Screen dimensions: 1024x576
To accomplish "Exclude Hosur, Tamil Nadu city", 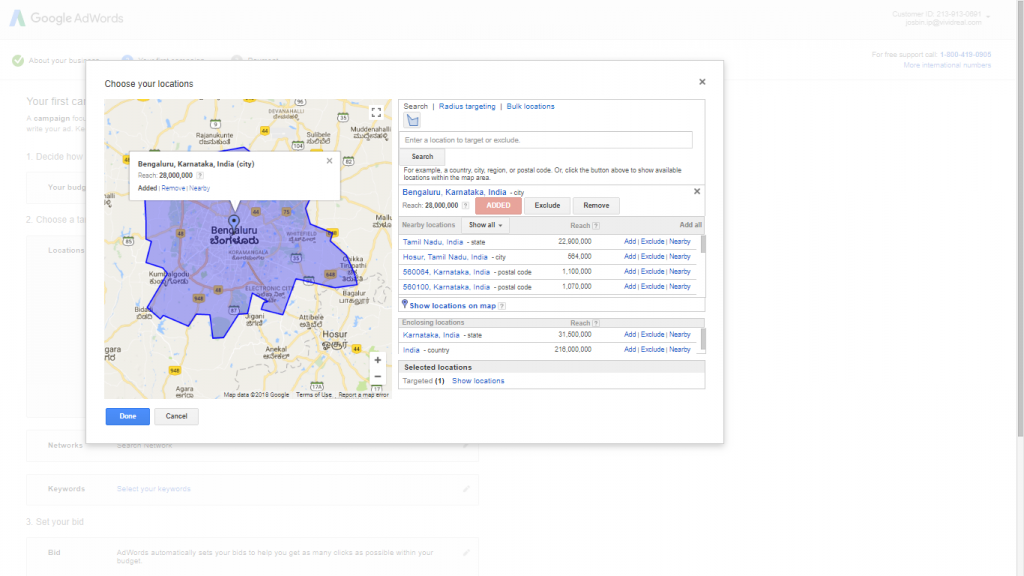I will tap(652, 257).
